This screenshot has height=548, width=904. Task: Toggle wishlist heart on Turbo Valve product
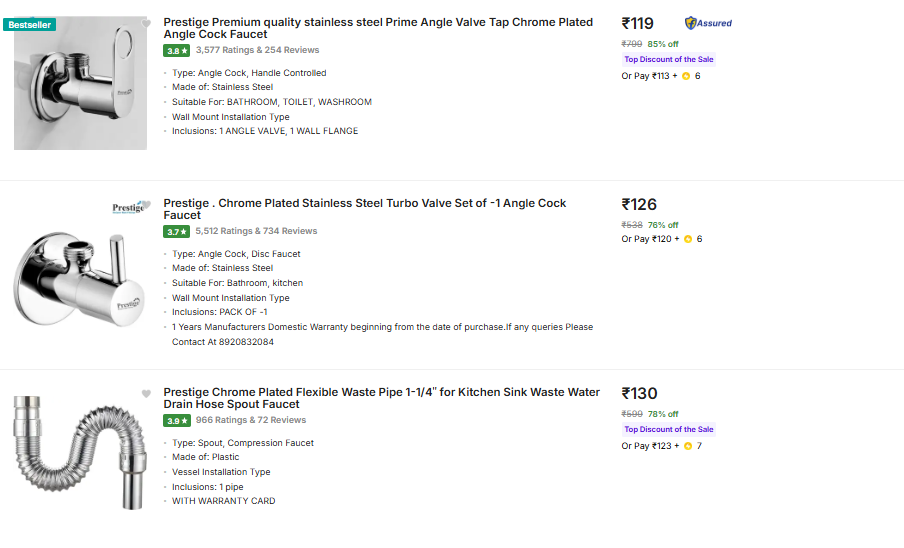(x=146, y=205)
